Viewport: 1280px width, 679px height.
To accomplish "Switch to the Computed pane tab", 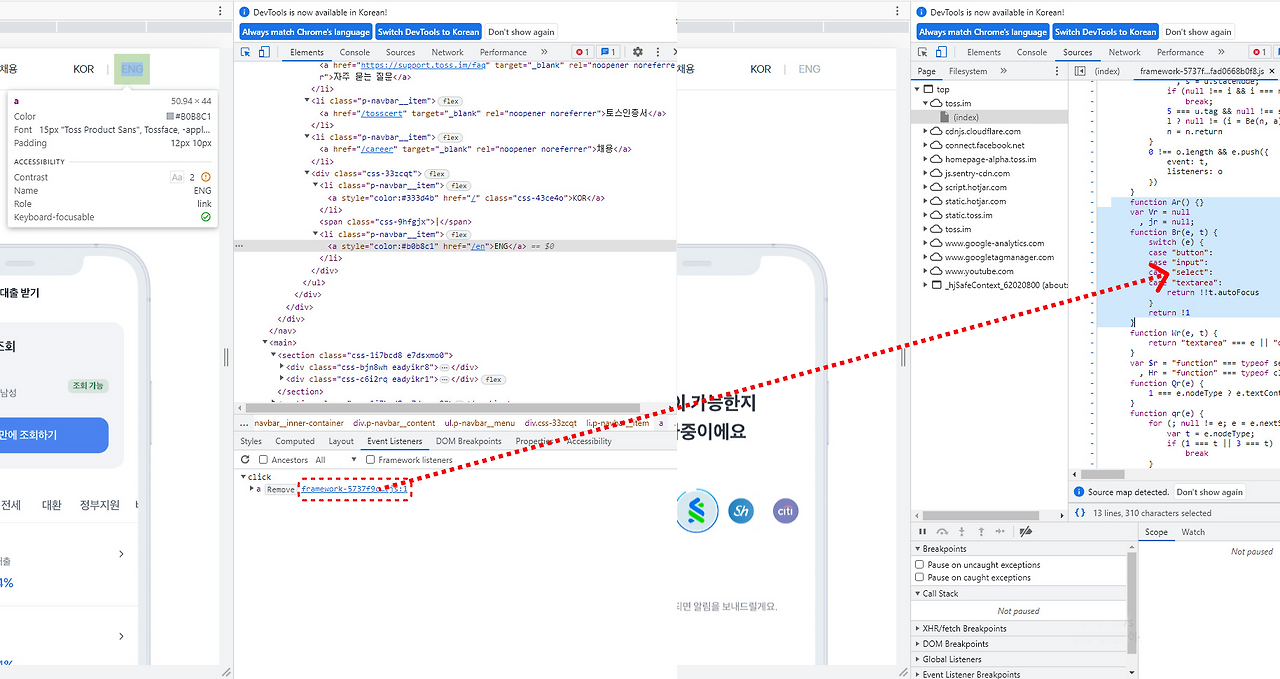I will click(295, 441).
